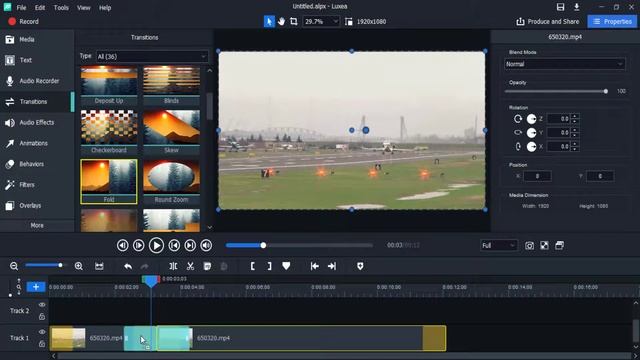Click the Position Y input field
This screenshot has width=640, height=360.
click(x=600, y=176)
